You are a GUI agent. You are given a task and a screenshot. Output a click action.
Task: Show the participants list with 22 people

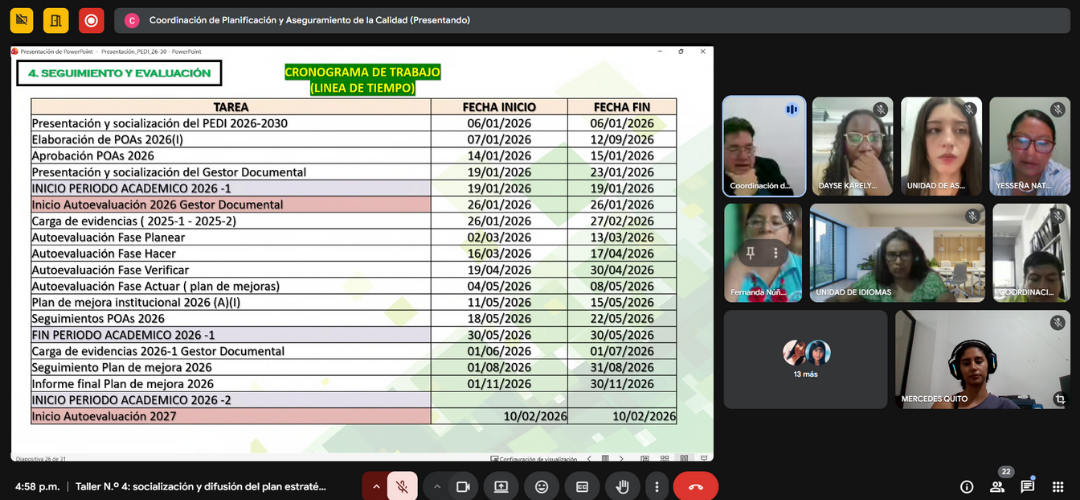[997, 486]
